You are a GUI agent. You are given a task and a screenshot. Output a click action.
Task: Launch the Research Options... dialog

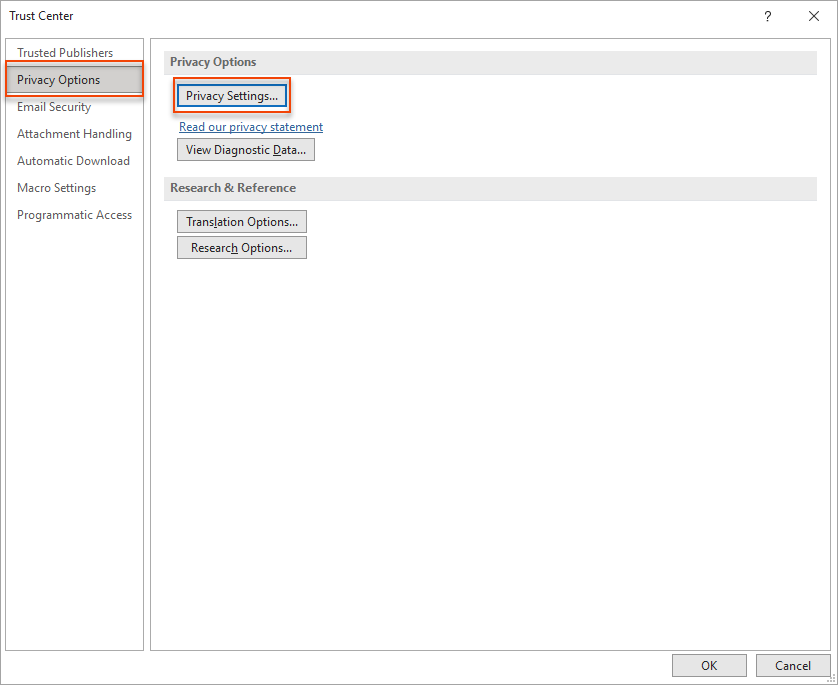click(x=242, y=248)
